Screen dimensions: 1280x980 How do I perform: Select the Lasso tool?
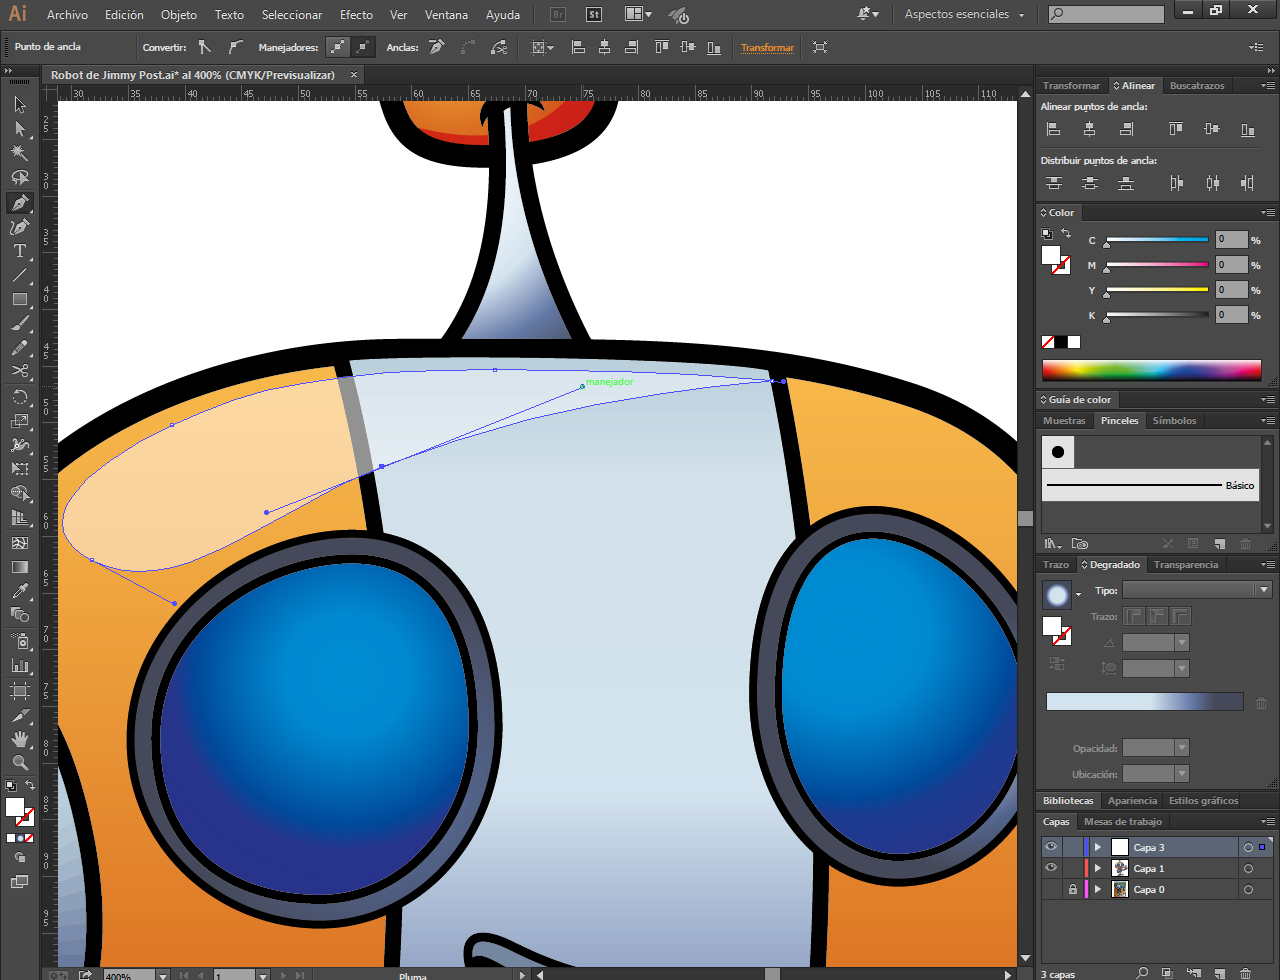pos(19,178)
